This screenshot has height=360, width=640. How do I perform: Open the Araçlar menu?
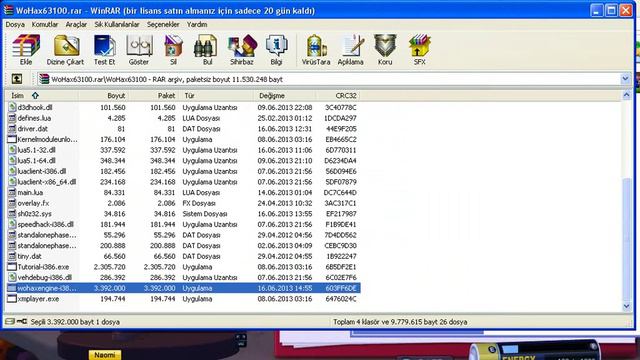[76, 24]
